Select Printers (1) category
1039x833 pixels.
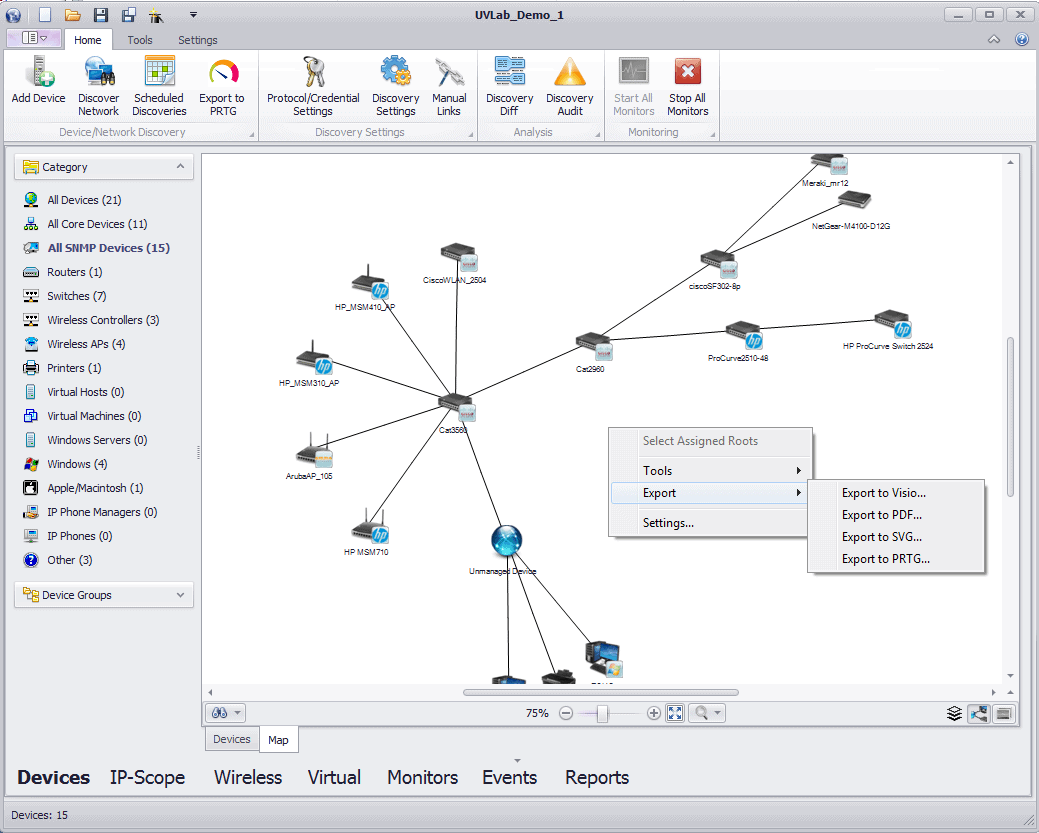coord(74,368)
